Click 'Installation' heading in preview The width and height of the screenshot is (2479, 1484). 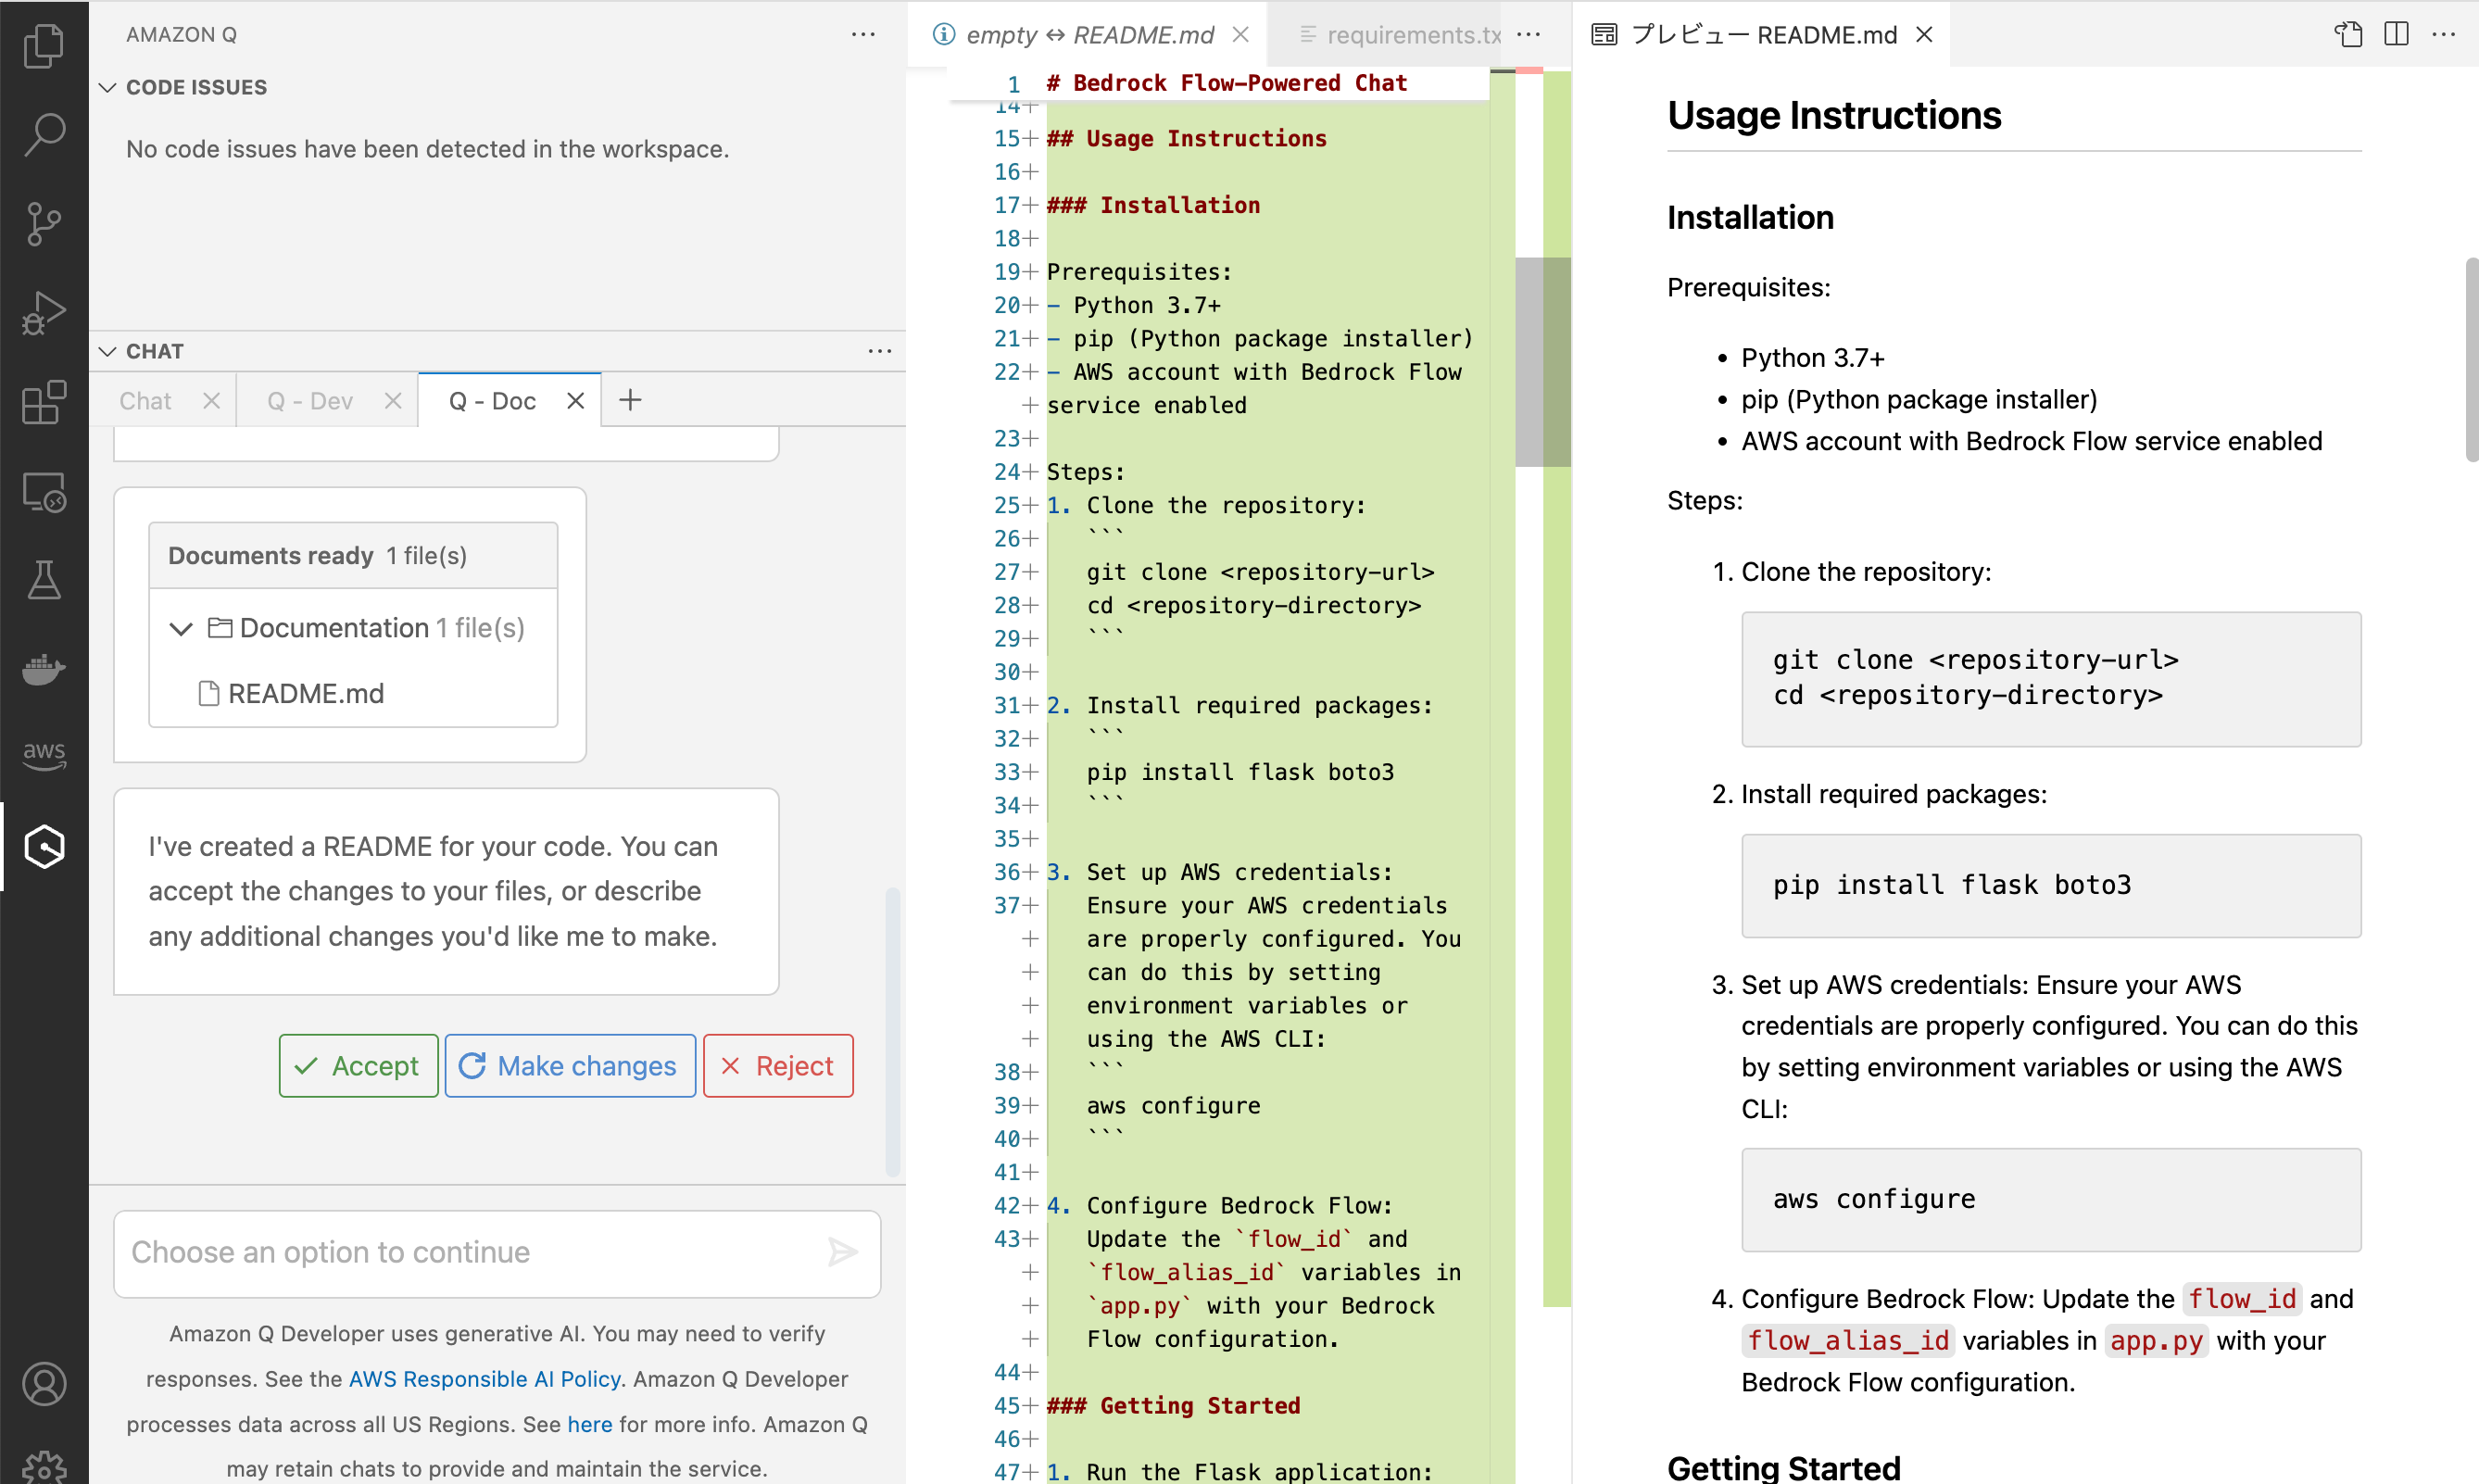click(x=1750, y=217)
